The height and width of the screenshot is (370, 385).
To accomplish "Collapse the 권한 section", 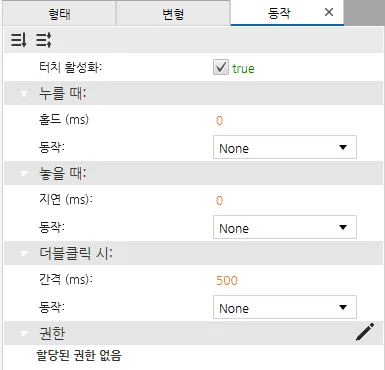I will [x=24, y=333].
